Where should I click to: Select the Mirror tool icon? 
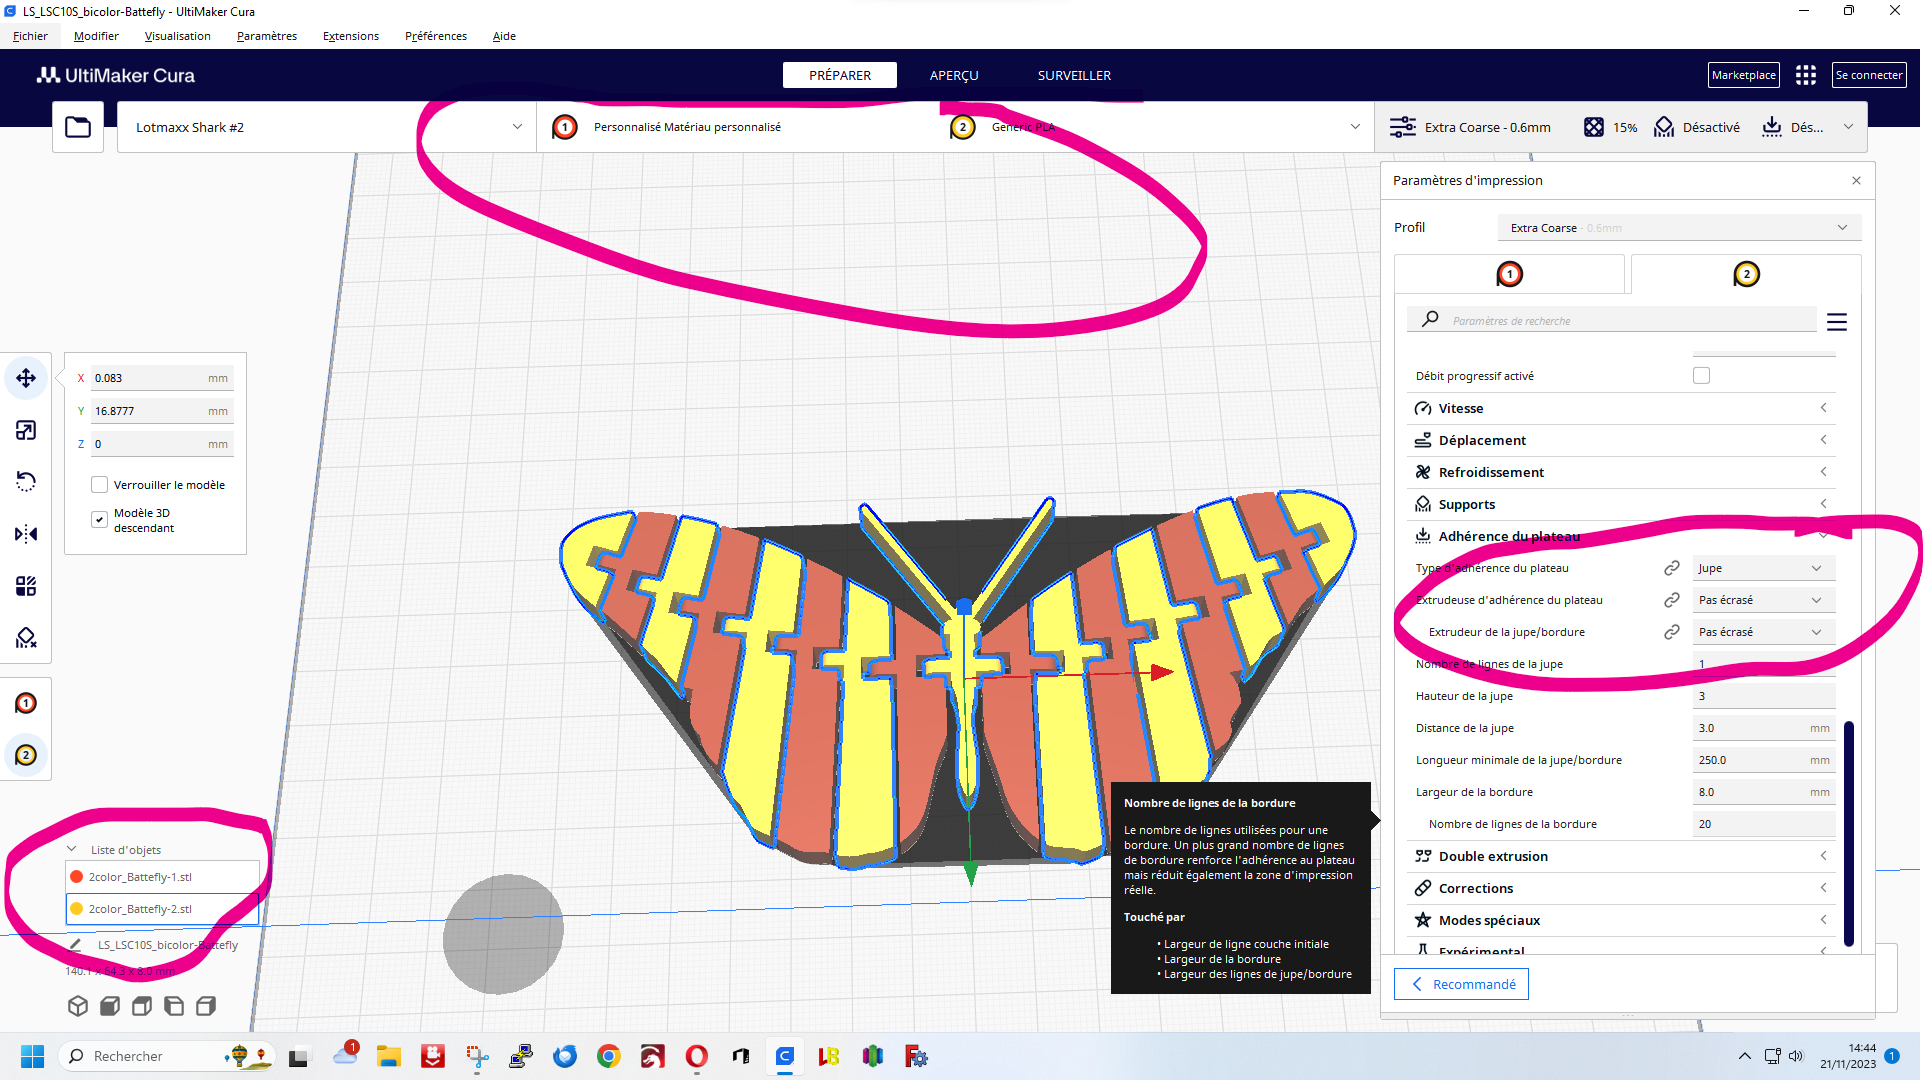(x=26, y=534)
